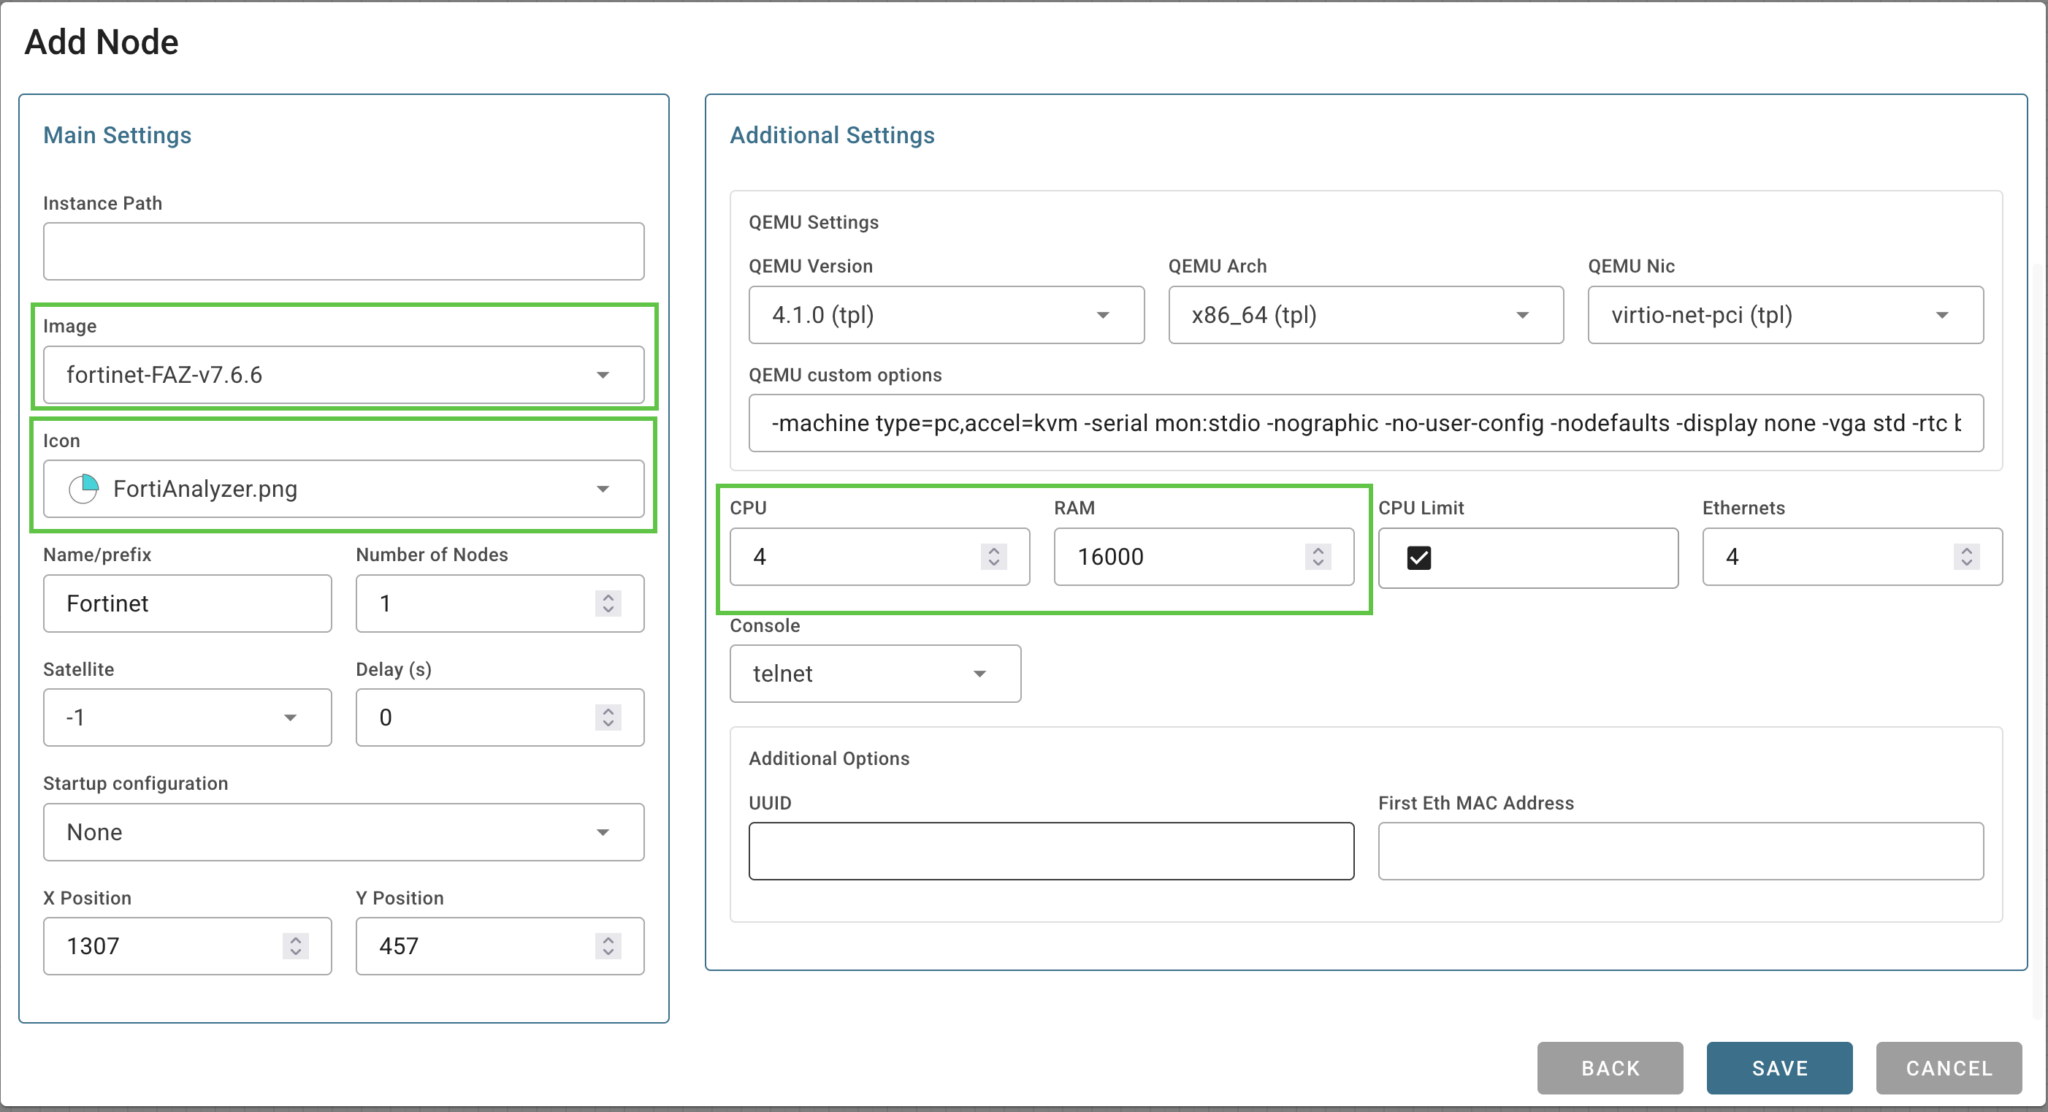Increase the Number of Nodes stepper
This screenshot has height=1112, width=2048.
[x=607, y=597]
